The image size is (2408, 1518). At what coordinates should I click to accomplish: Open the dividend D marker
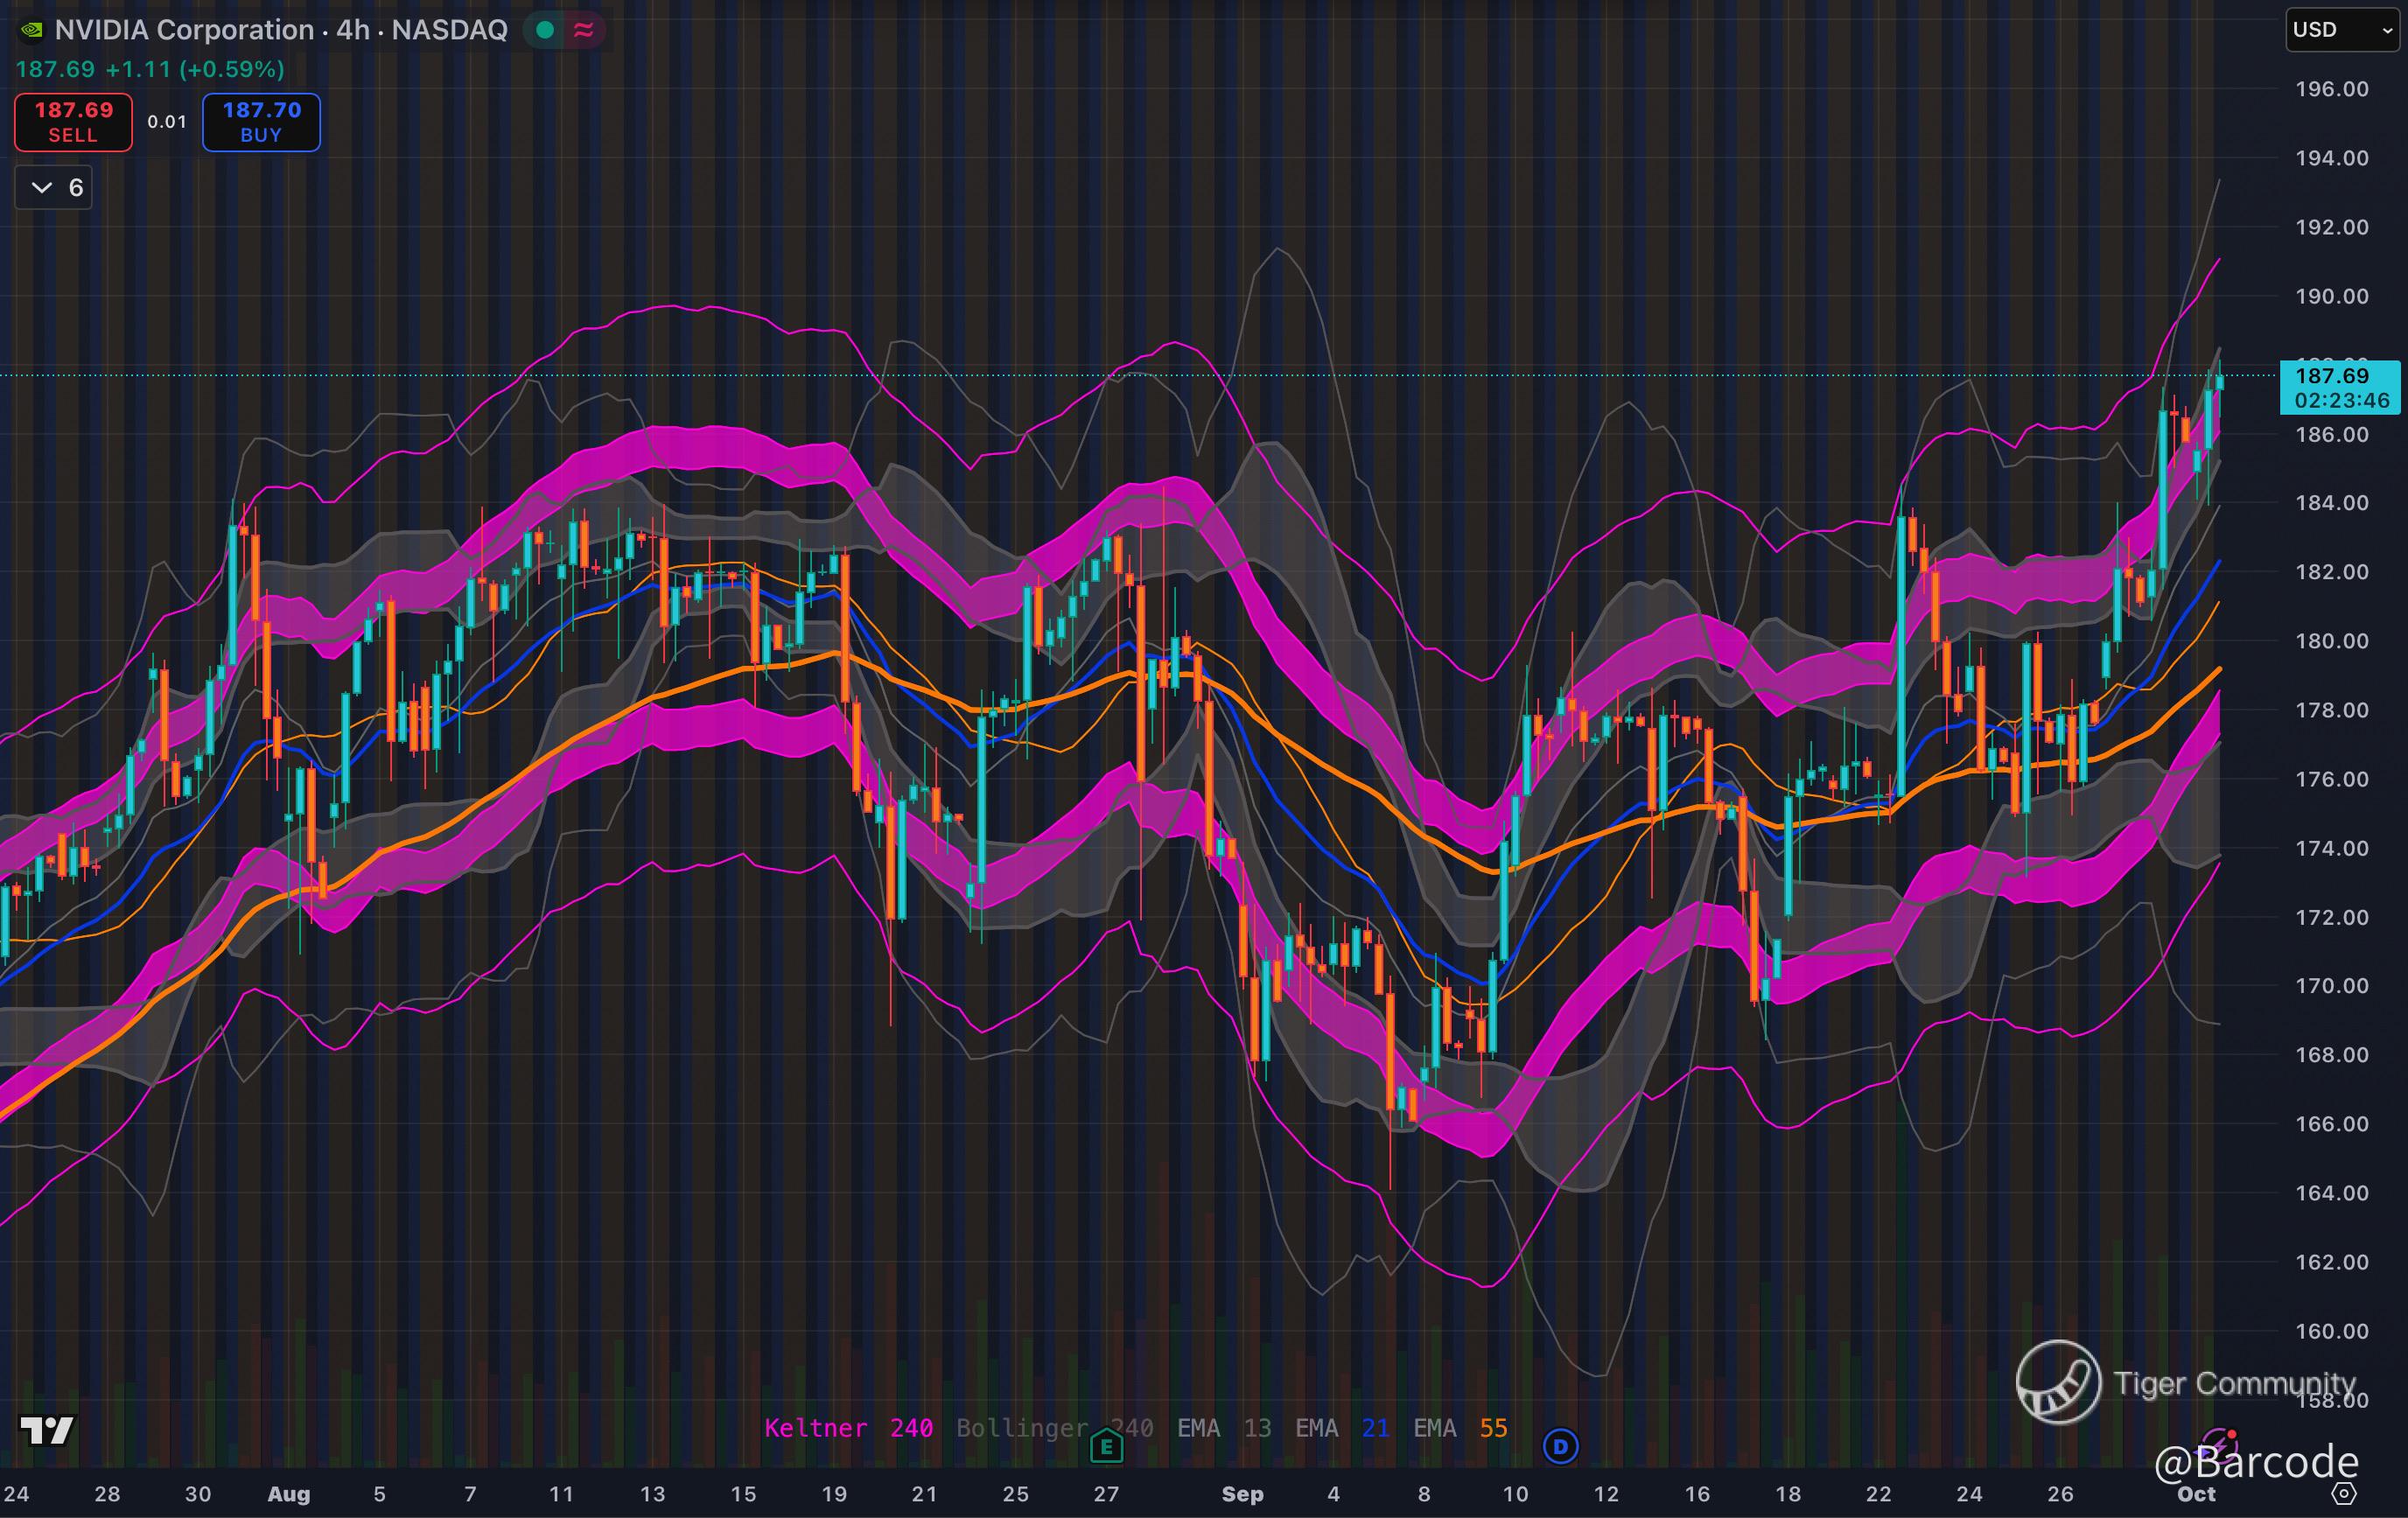[x=1560, y=1446]
